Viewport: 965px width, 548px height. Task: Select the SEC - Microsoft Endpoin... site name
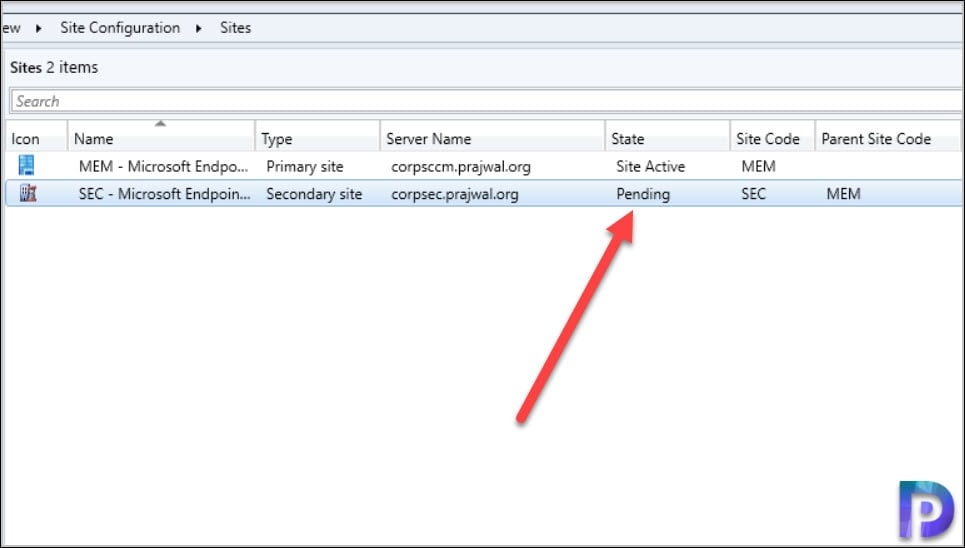(165, 194)
